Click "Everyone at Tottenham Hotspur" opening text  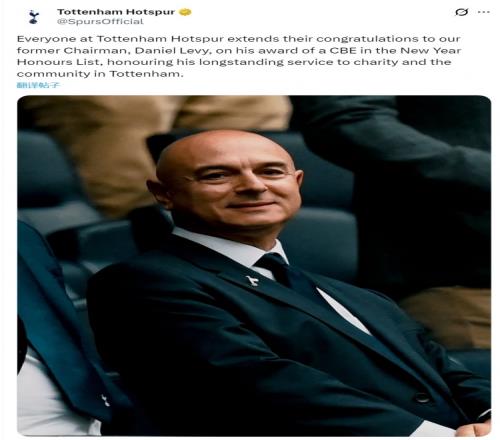click(120, 39)
